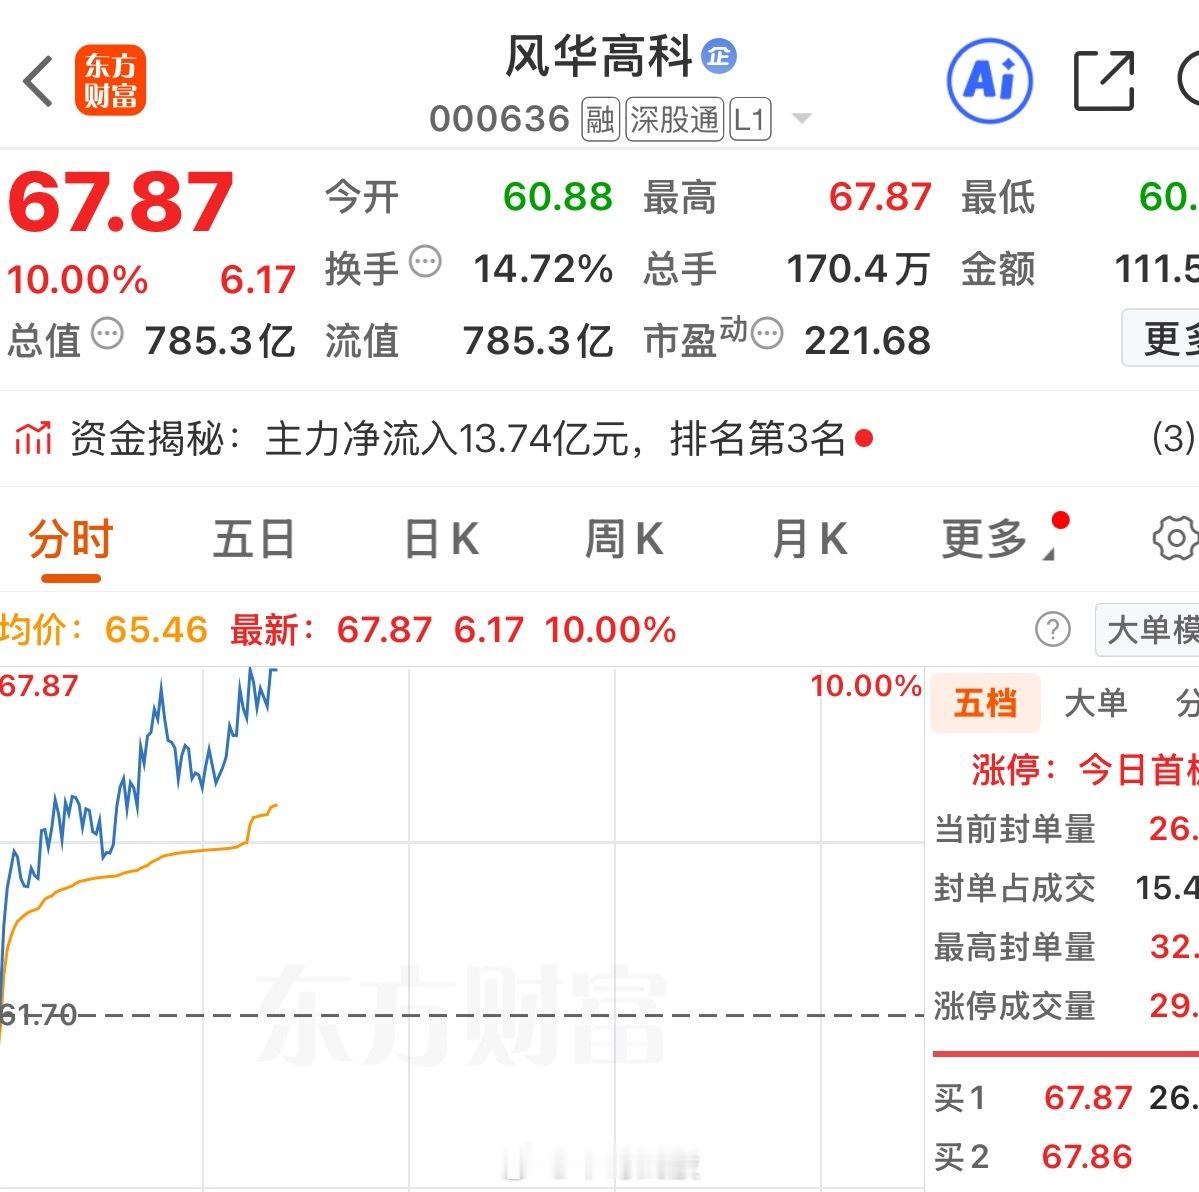
Task: Tap the stock code 000636
Action: pyautogui.click(x=500, y=119)
